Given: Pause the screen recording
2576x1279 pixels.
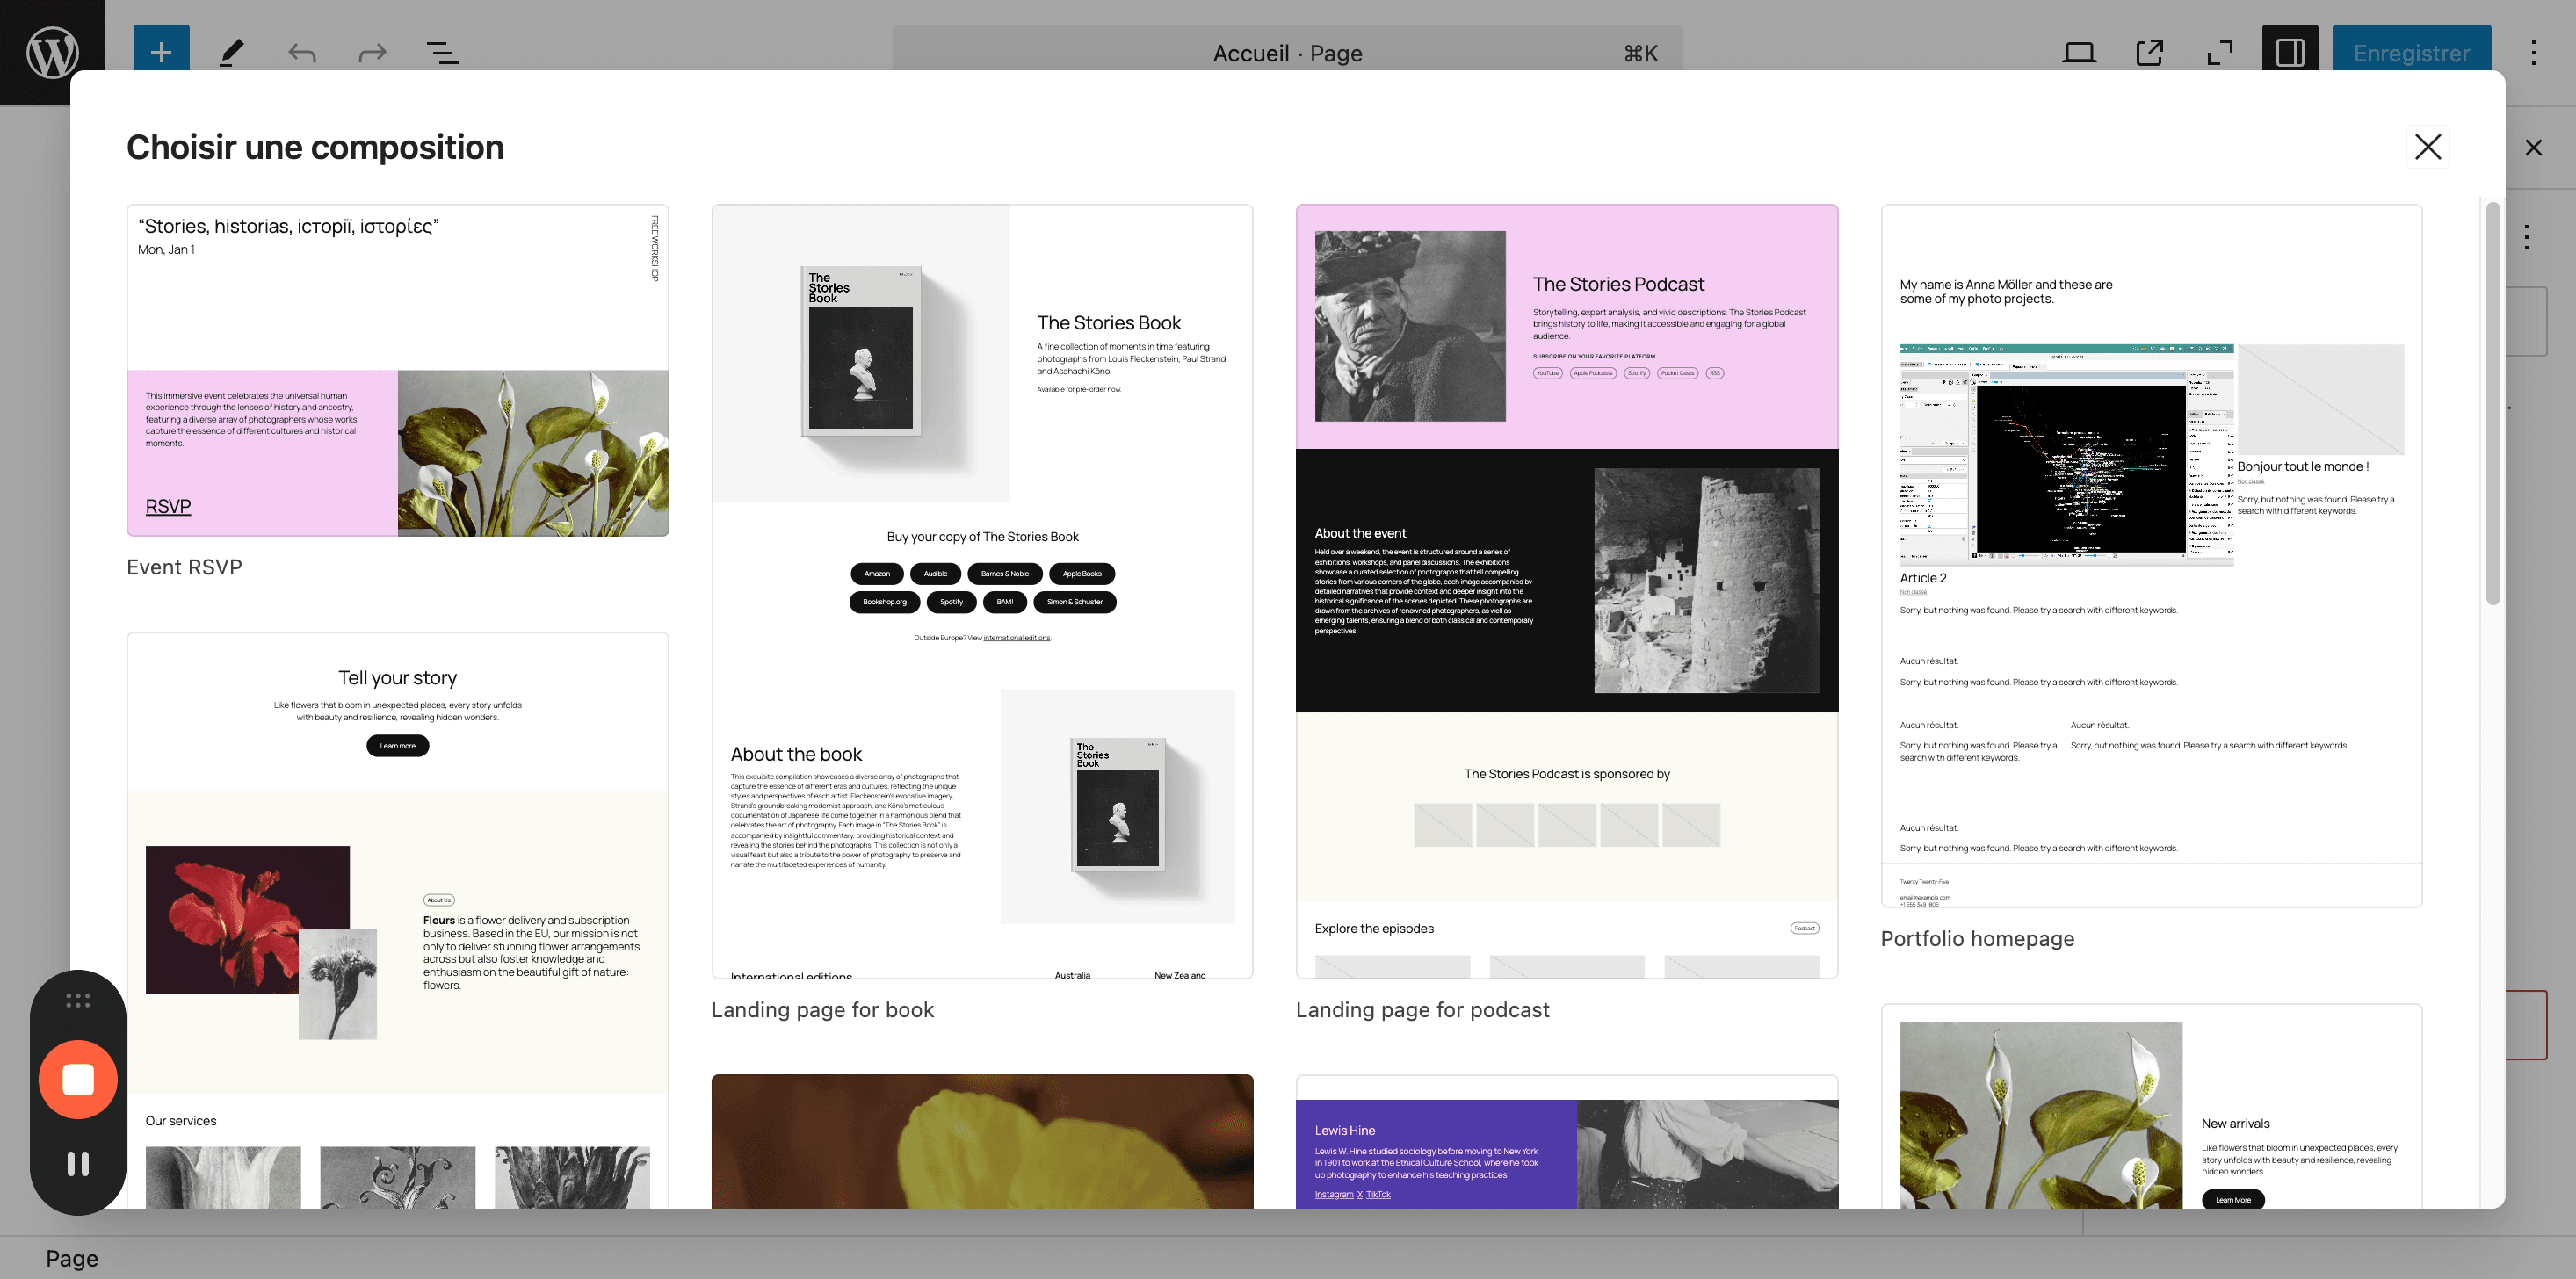Looking at the screenshot, I should (78, 1163).
